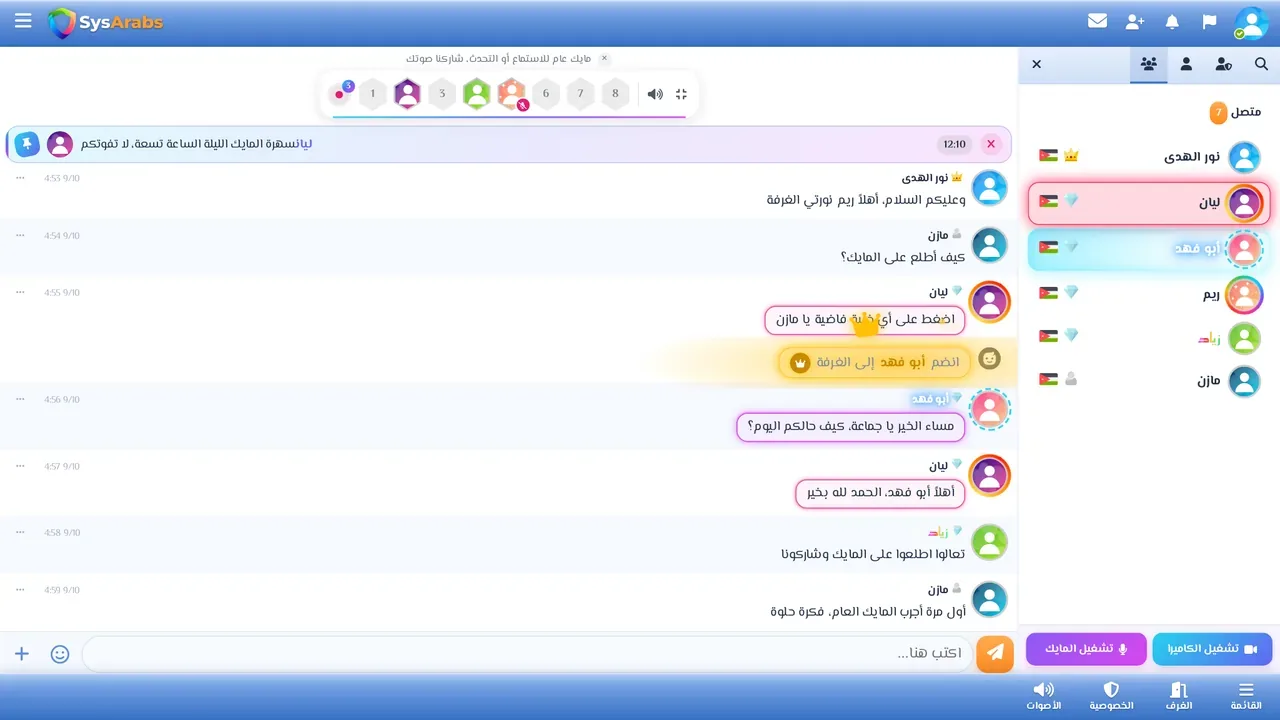Close the users side panel
This screenshot has height=720, width=1280.
(x=1036, y=64)
